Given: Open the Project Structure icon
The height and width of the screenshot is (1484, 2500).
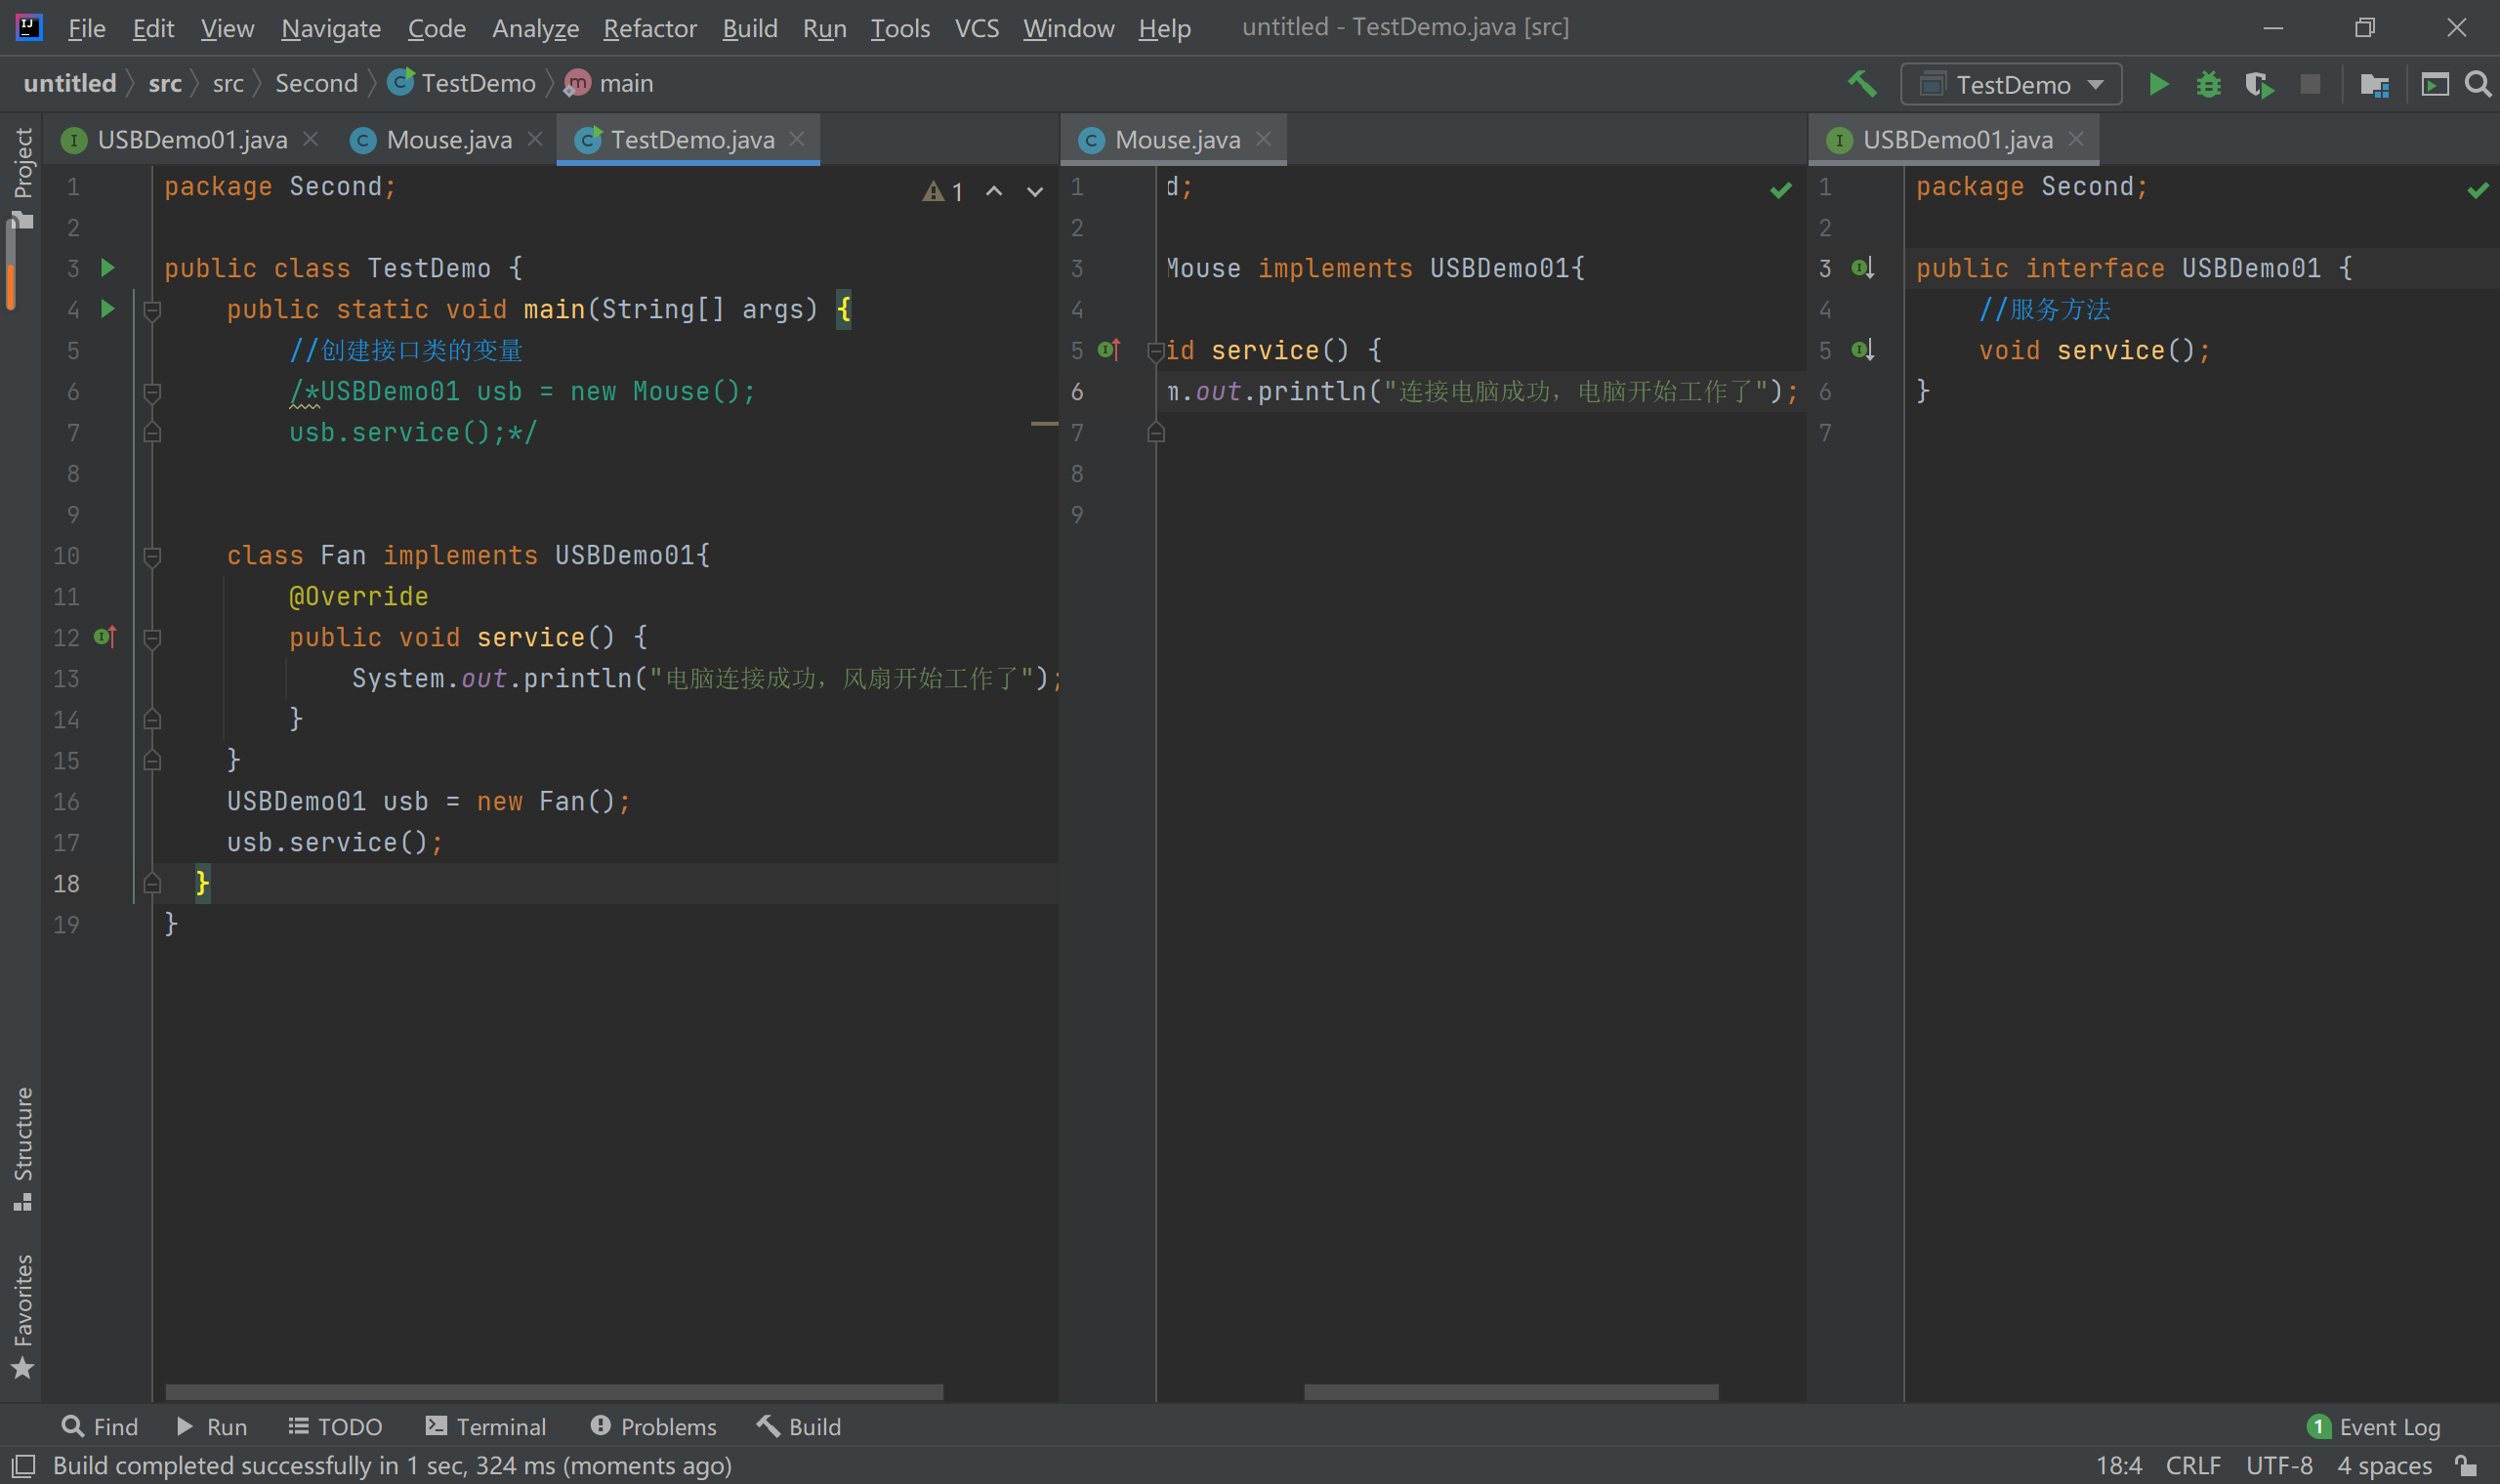Looking at the screenshot, I should pyautogui.click(x=2374, y=85).
